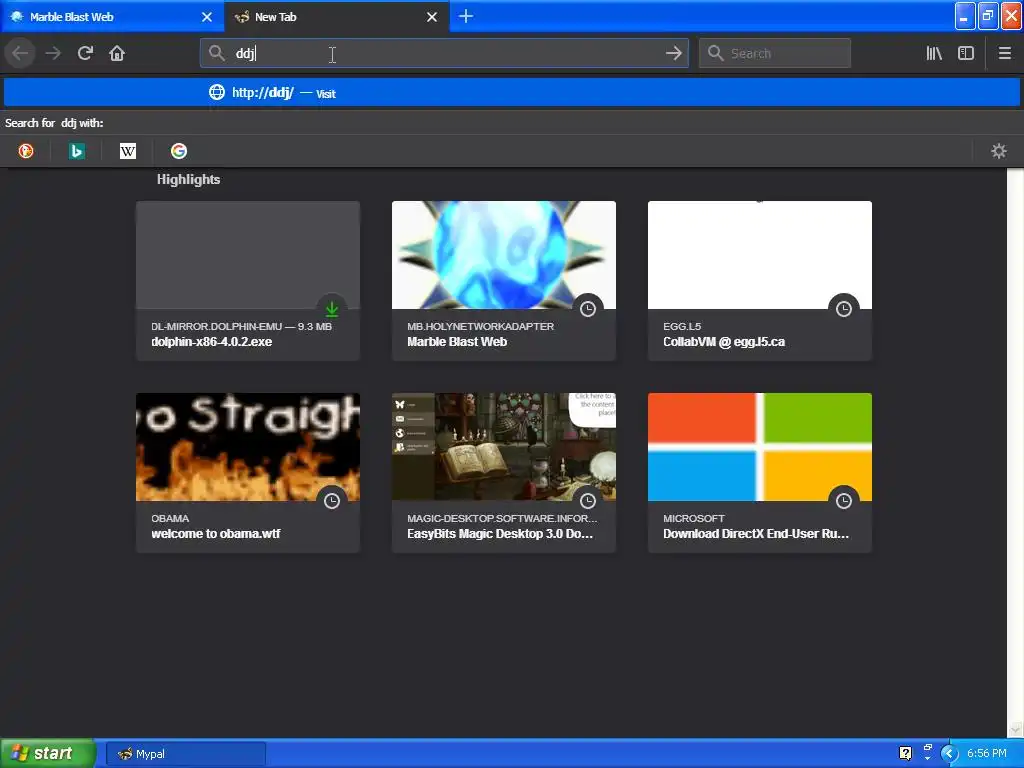Open a new tab with the plus button

466,16
